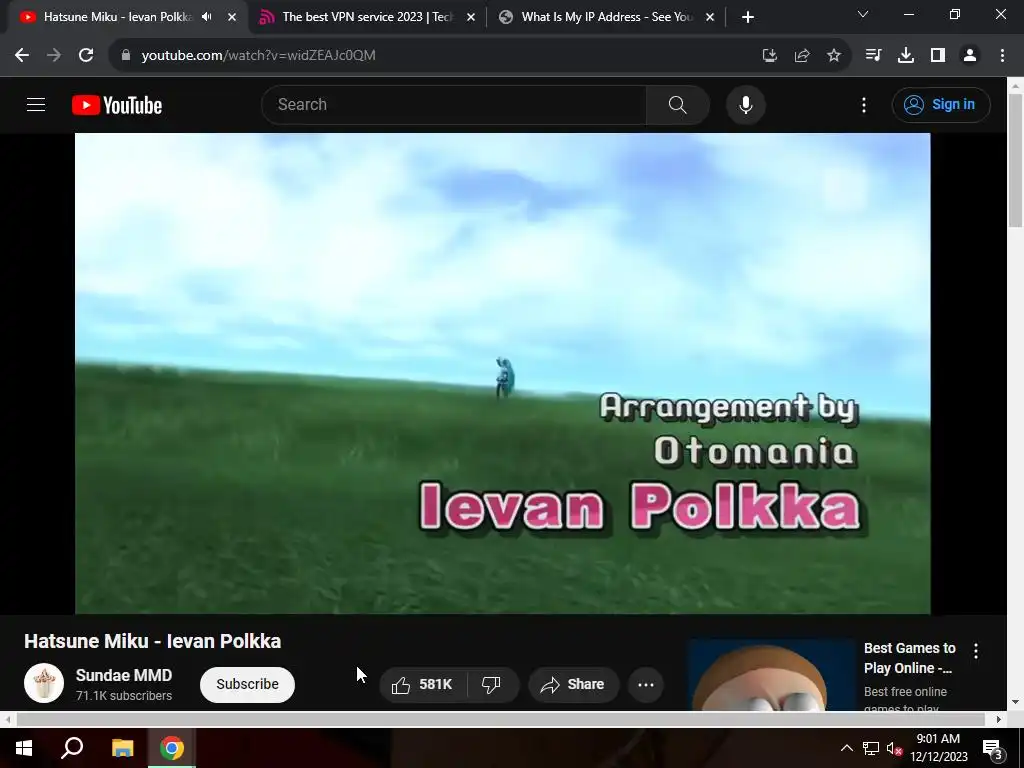This screenshot has height=768, width=1024.
Task: Open the YouTube guide hamburger menu
Action: [36, 104]
